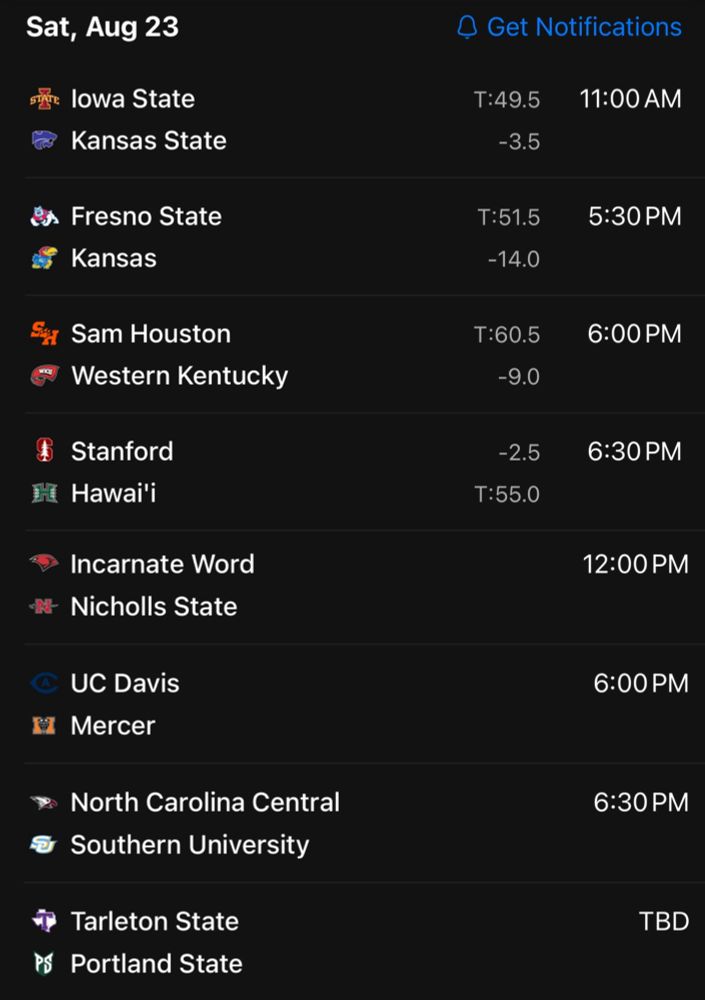Select the Sat, Aug 23 date header
This screenshot has width=705, height=1000.
100,27
